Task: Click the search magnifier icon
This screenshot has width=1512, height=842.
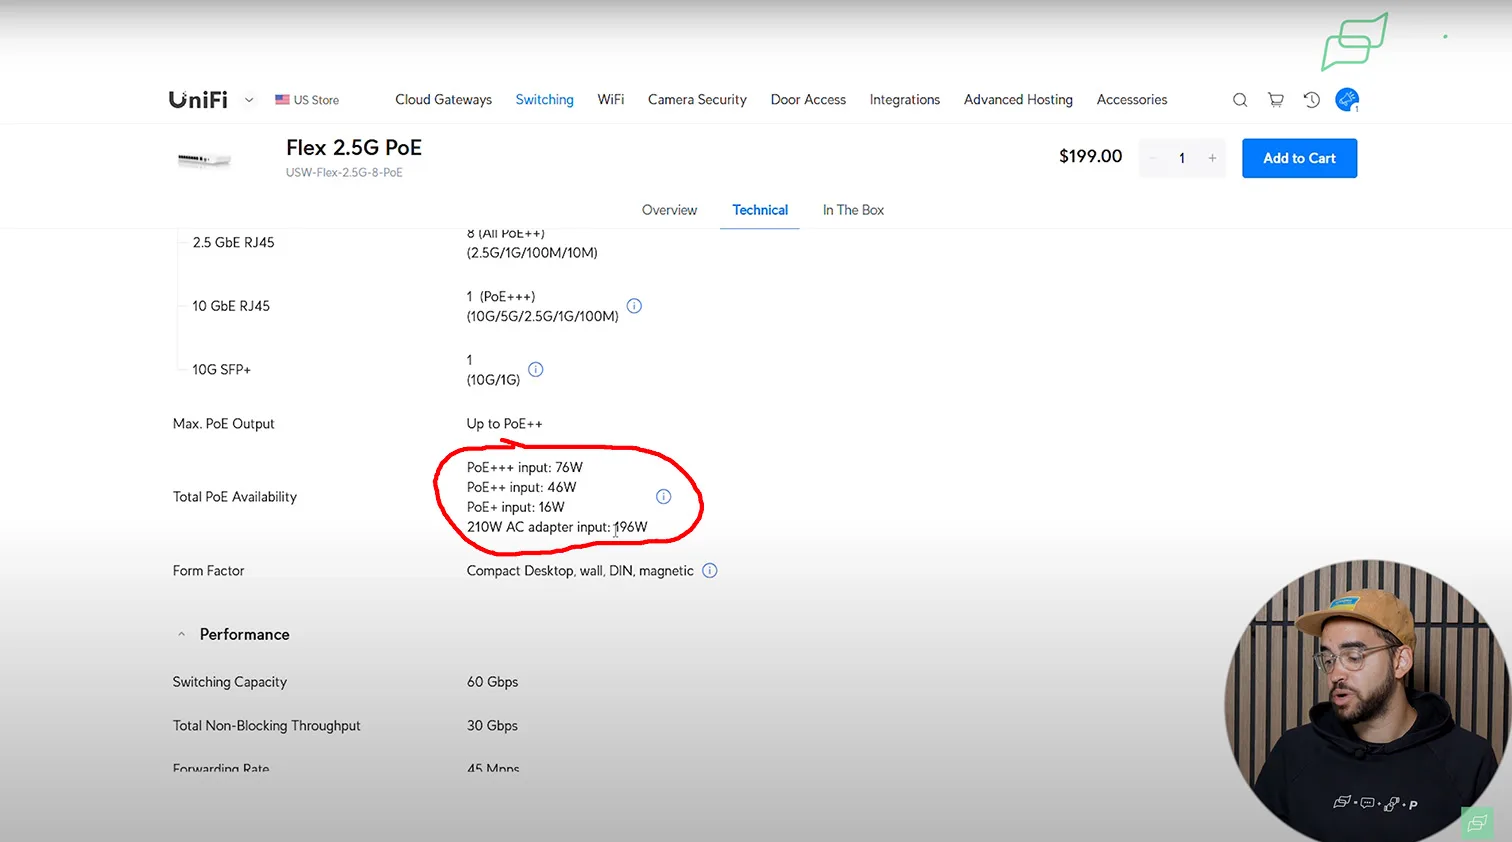Action: [1240, 100]
